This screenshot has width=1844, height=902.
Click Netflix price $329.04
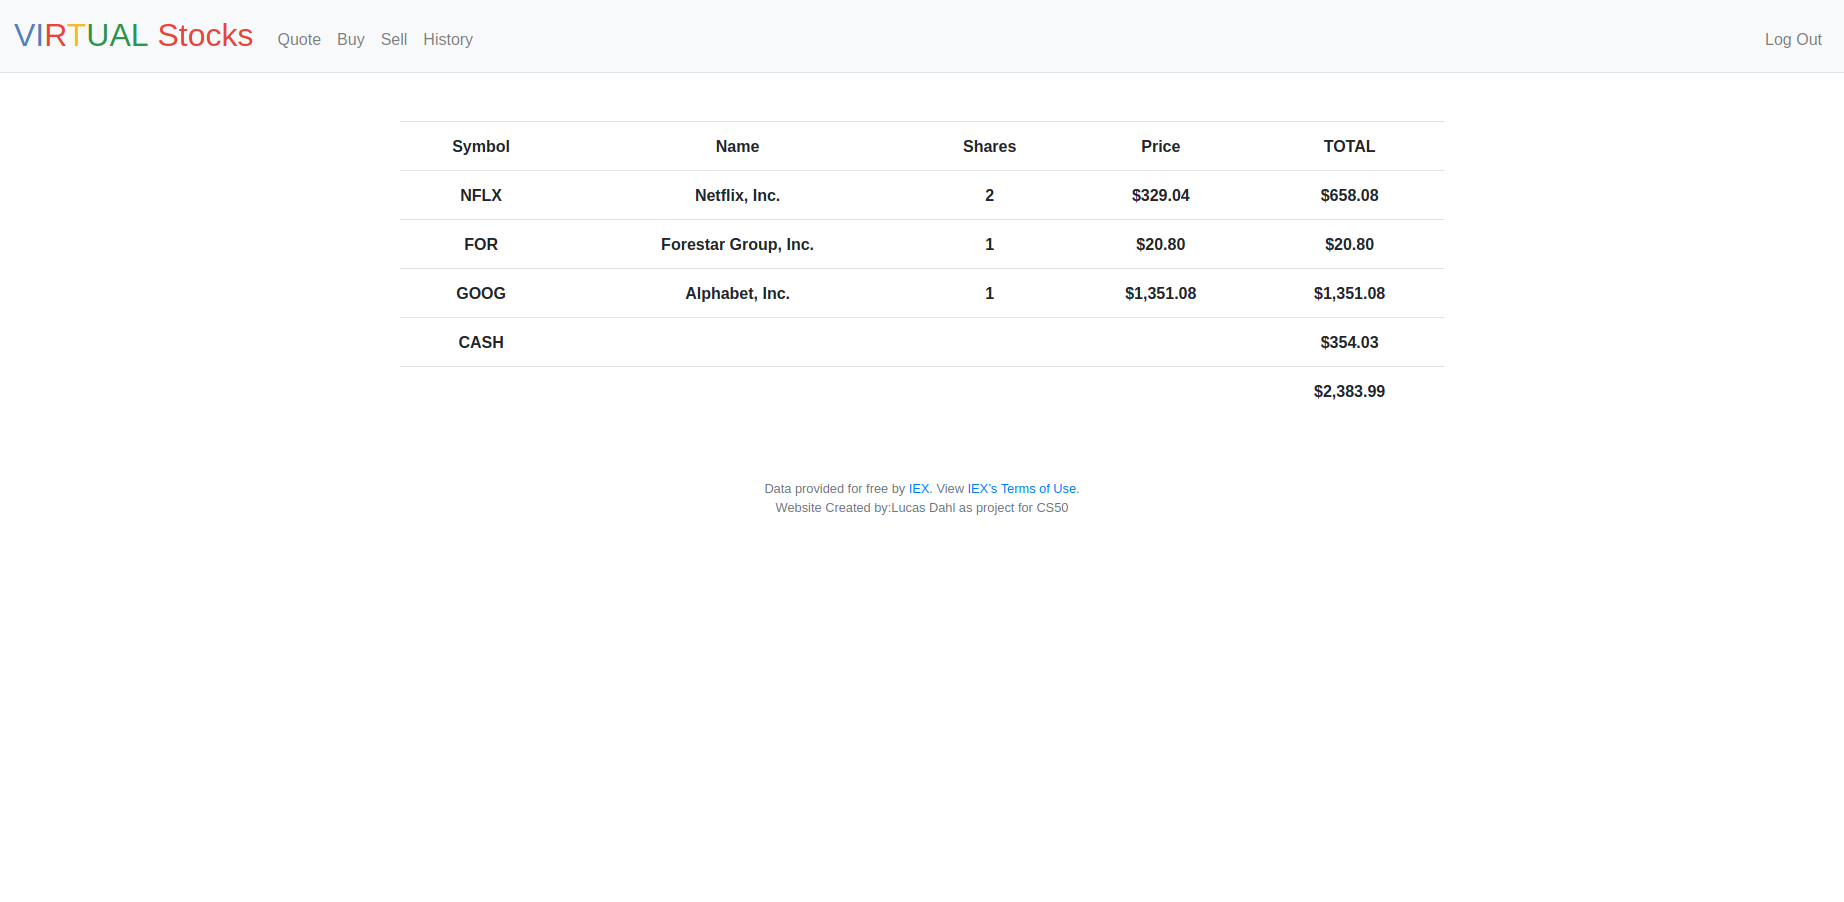click(x=1160, y=195)
